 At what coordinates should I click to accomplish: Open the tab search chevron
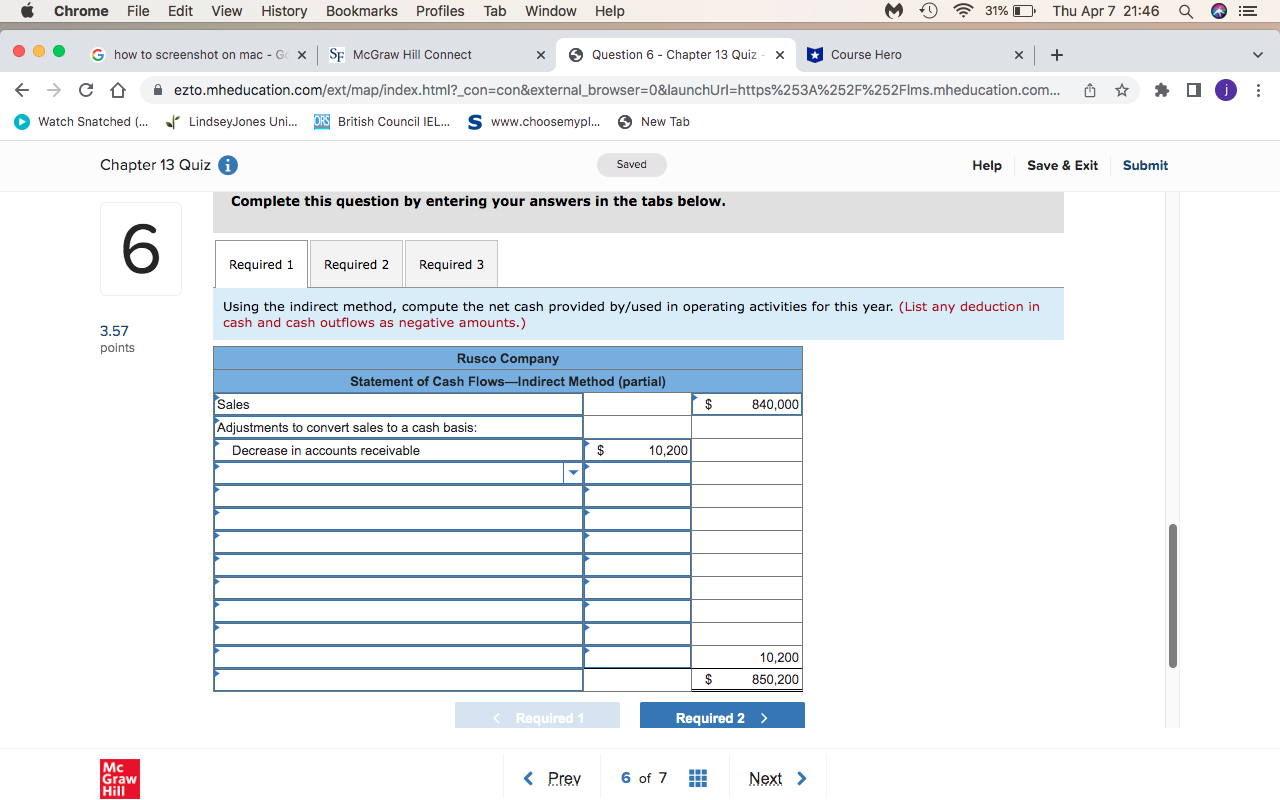click(x=1258, y=55)
